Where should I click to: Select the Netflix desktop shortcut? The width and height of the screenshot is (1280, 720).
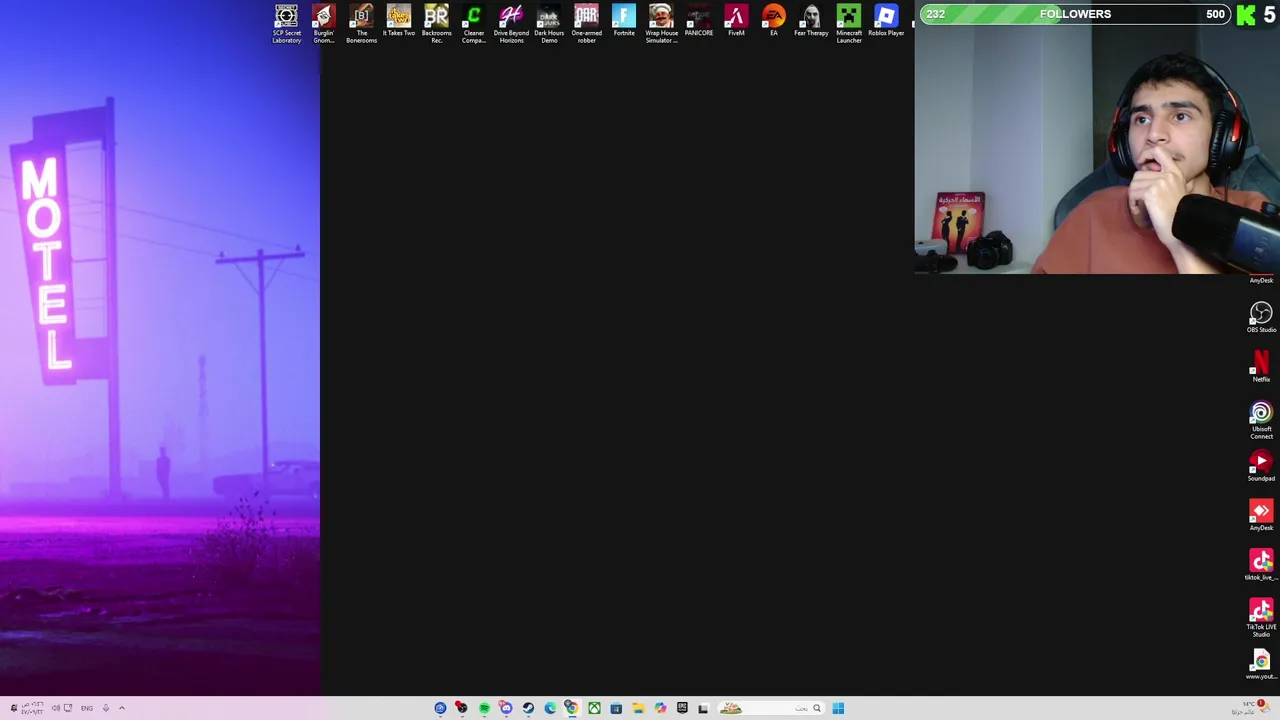1261,367
